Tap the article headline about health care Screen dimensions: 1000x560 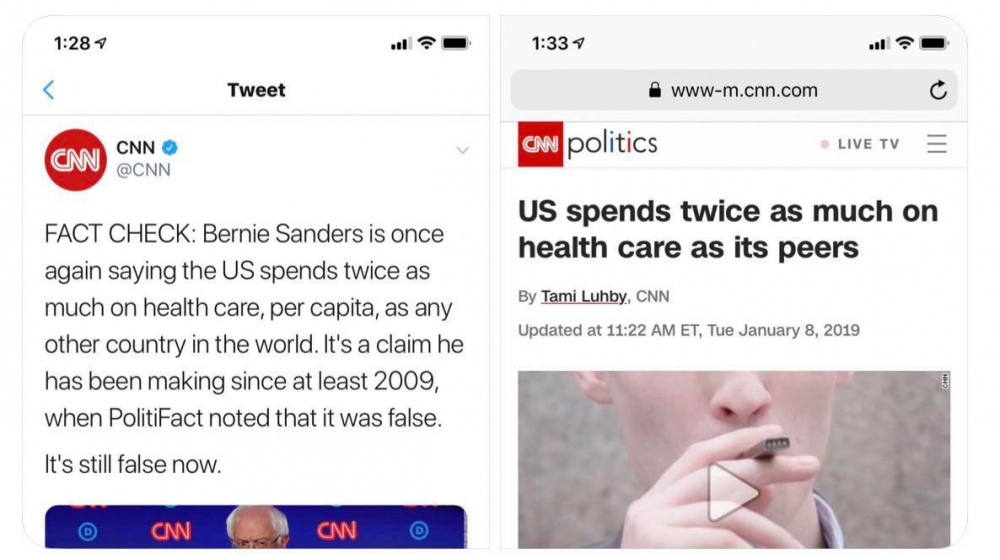tap(727, 229)
